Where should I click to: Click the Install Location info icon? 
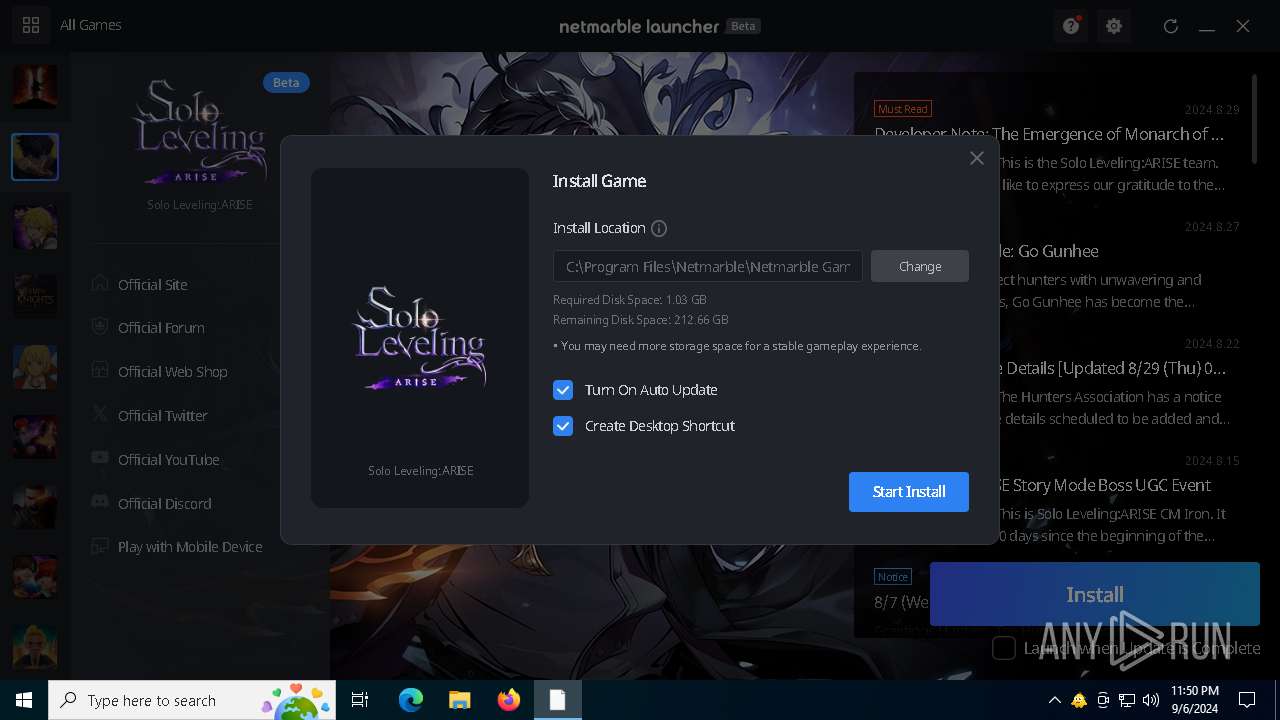[x=659, y=228]
